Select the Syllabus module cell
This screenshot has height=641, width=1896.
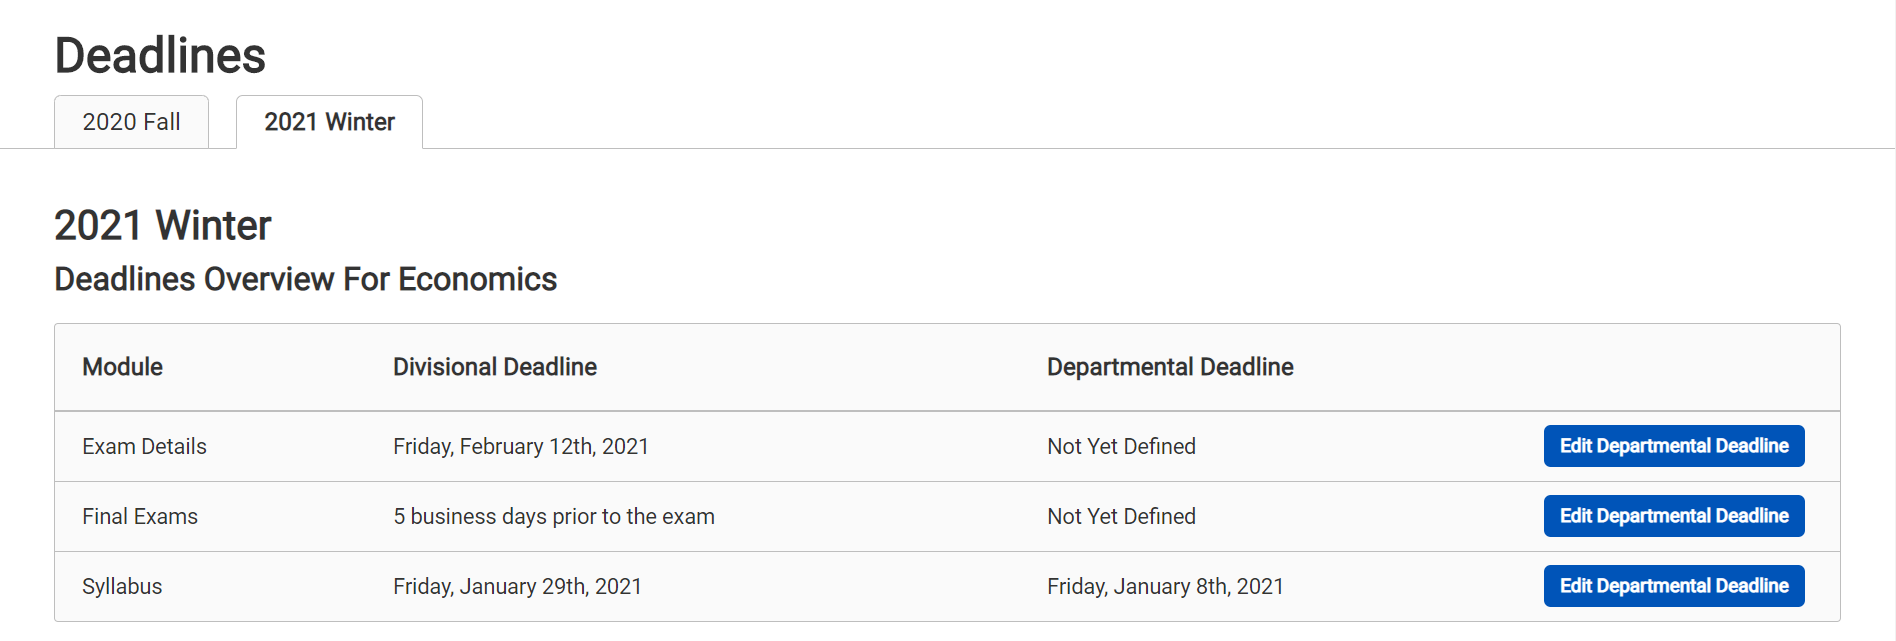(x=122, y=587)
